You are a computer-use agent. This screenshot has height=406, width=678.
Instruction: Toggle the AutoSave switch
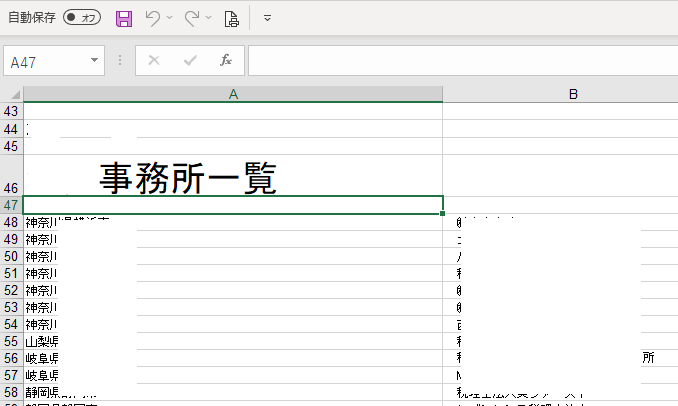tap(82, 18)
